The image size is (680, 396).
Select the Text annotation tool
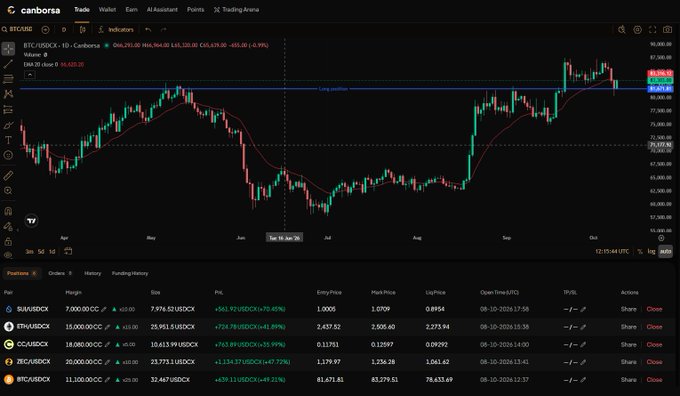pos(8,140)
